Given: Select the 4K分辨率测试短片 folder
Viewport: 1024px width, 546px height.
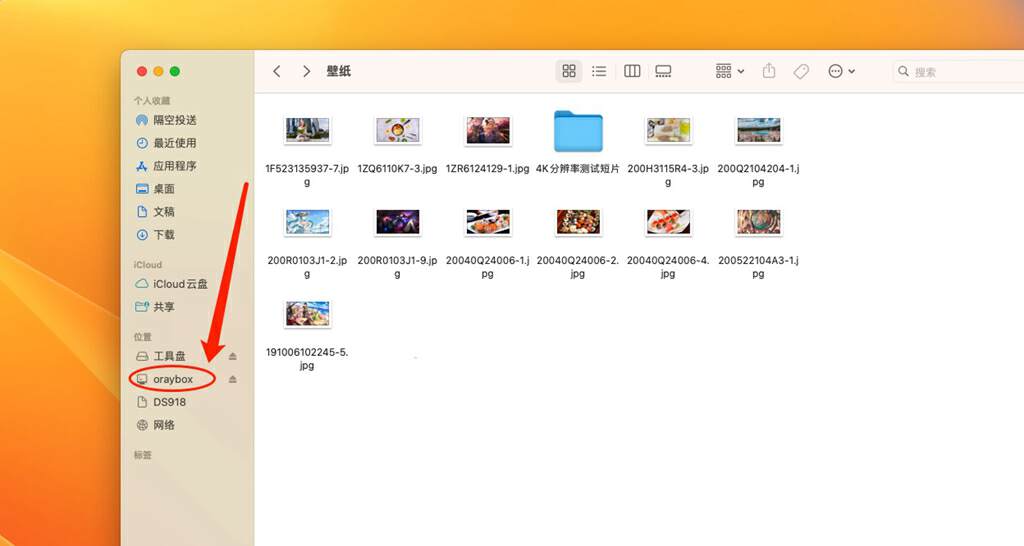Looking at the screenshot, I should click(578, 131).
